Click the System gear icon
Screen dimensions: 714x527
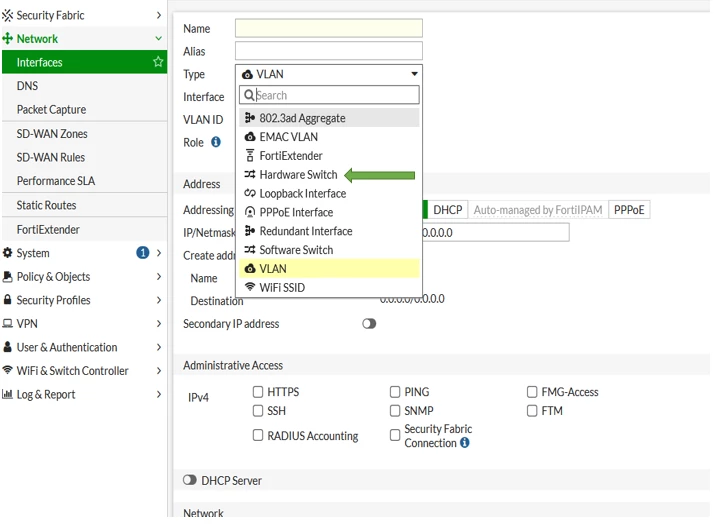click(7, 253)
